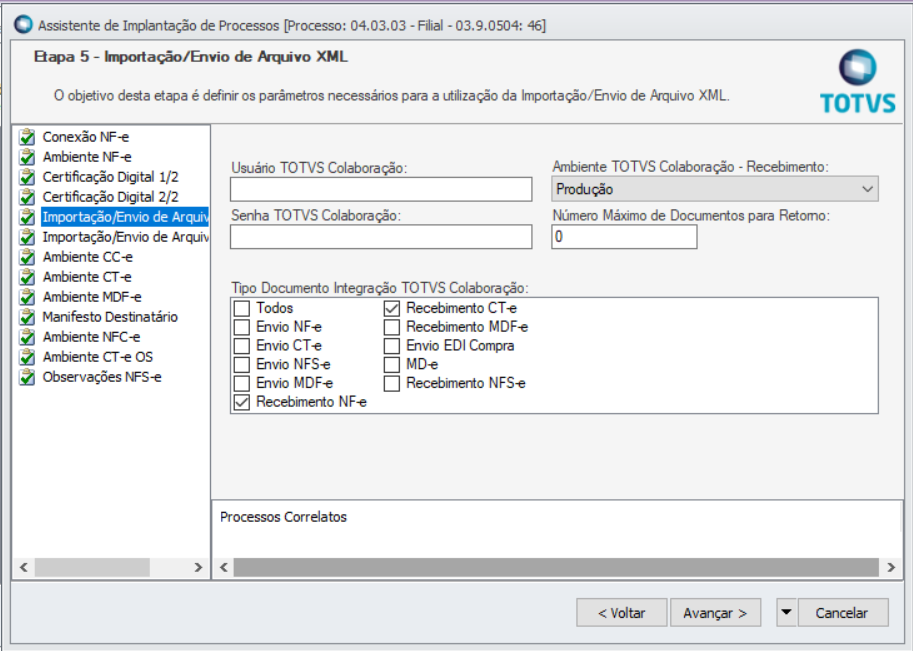Go to Ambiente NFC-e step
This screenshot has width=913, height=651.
91,337
